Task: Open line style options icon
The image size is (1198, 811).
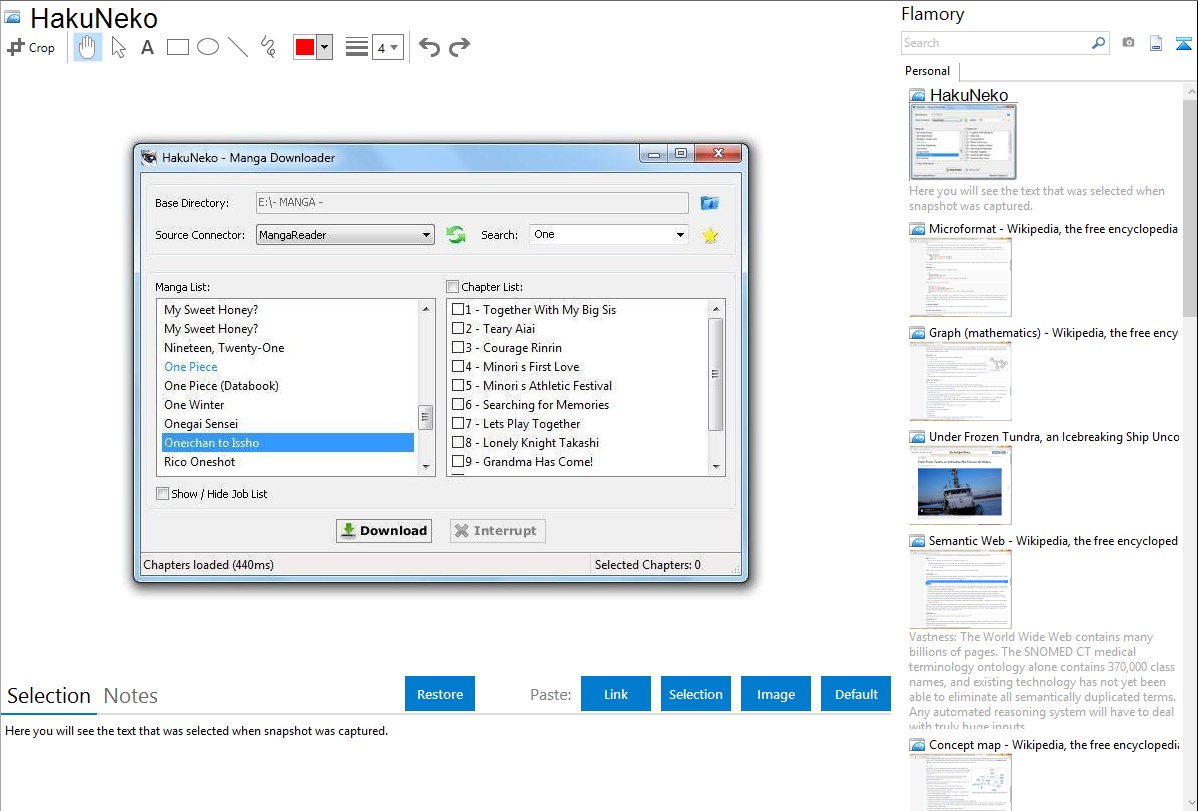Action: coord(357,47)
